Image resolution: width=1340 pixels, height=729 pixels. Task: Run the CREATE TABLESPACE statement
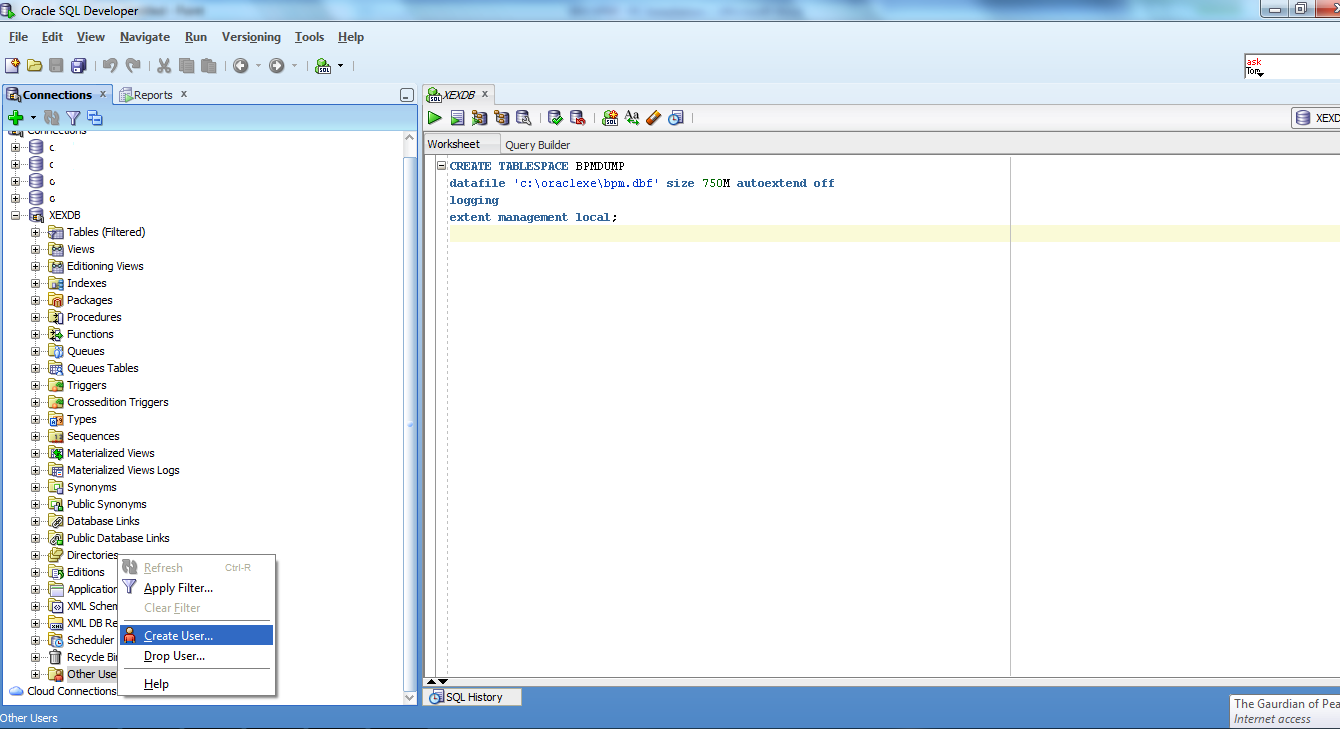(434, 118)
